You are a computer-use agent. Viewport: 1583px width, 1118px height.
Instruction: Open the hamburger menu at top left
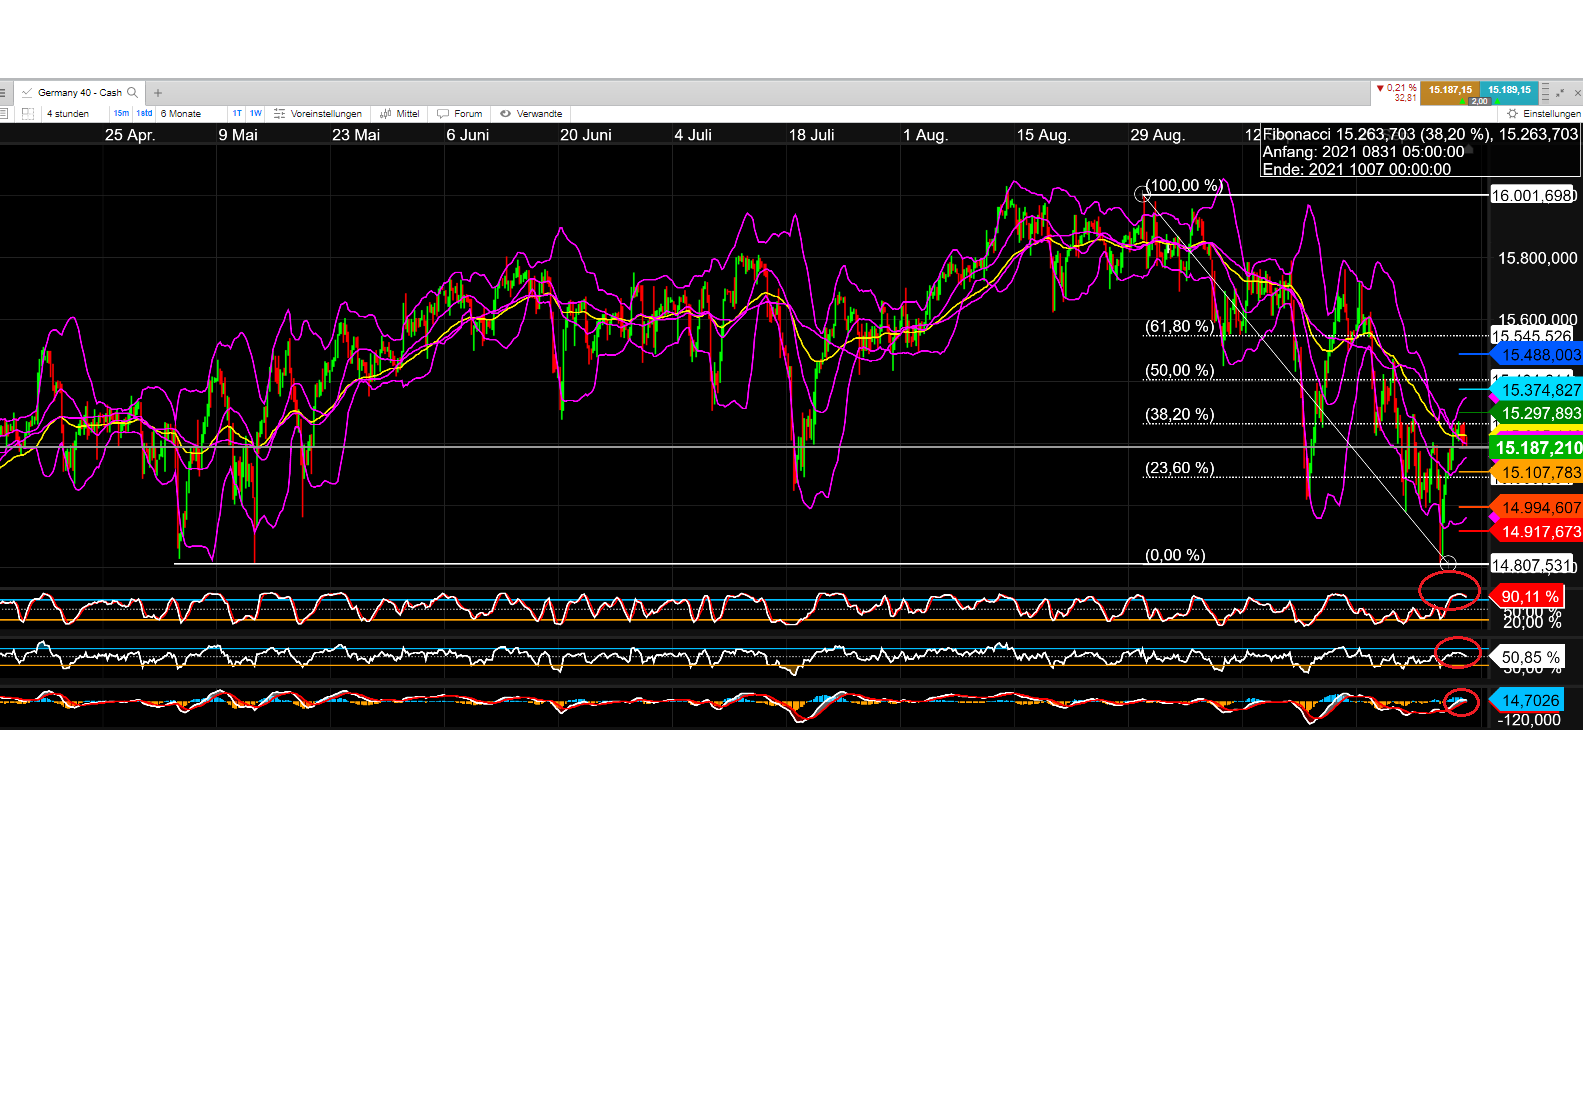pyautogui.click(x=3, y=93)
